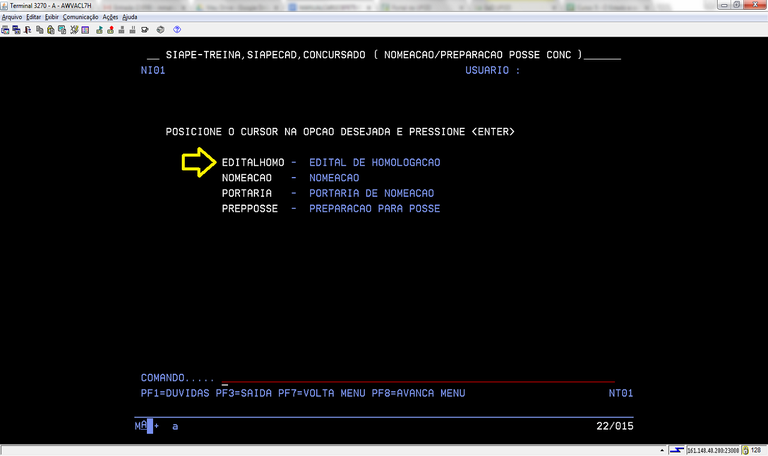Select the PREPPOSSE option code

(250, 209)
